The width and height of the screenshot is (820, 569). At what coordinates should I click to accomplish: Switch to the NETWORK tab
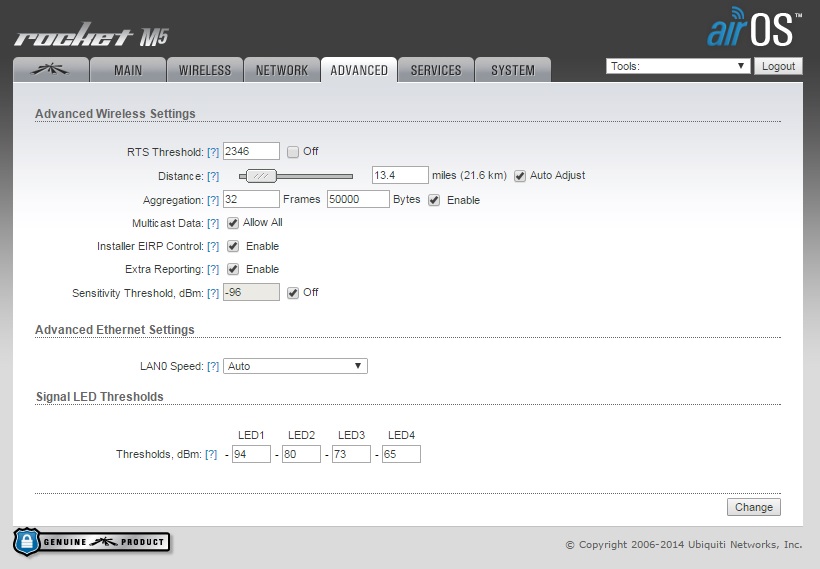click(x=281, y=70)
